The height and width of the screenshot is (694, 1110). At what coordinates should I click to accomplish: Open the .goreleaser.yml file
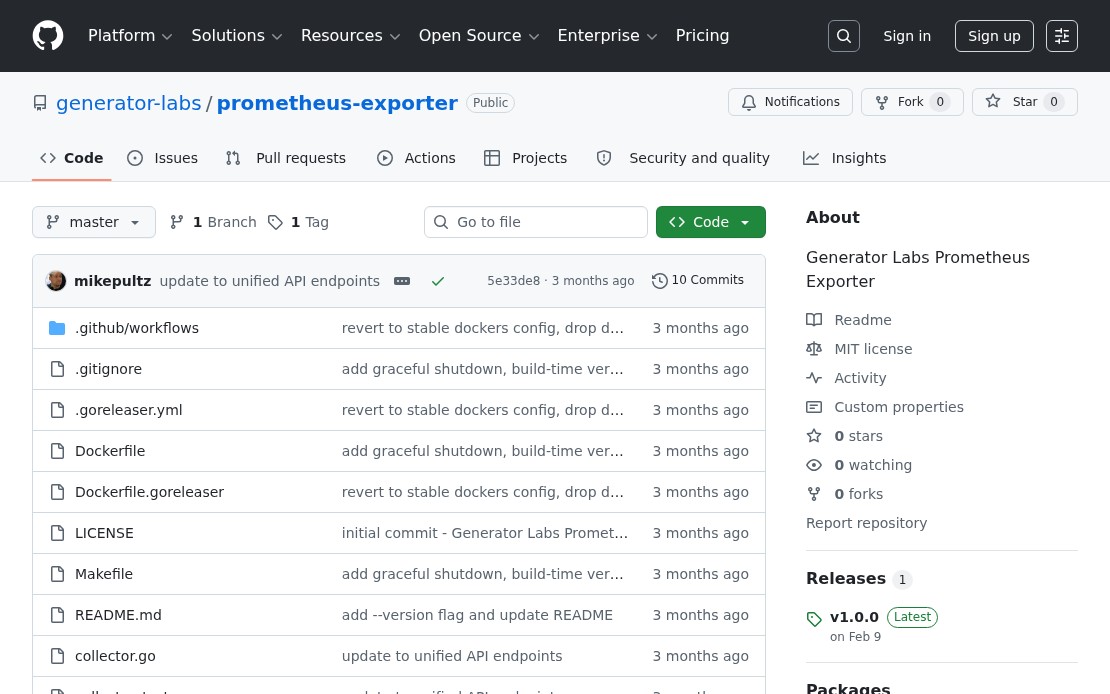129,410
